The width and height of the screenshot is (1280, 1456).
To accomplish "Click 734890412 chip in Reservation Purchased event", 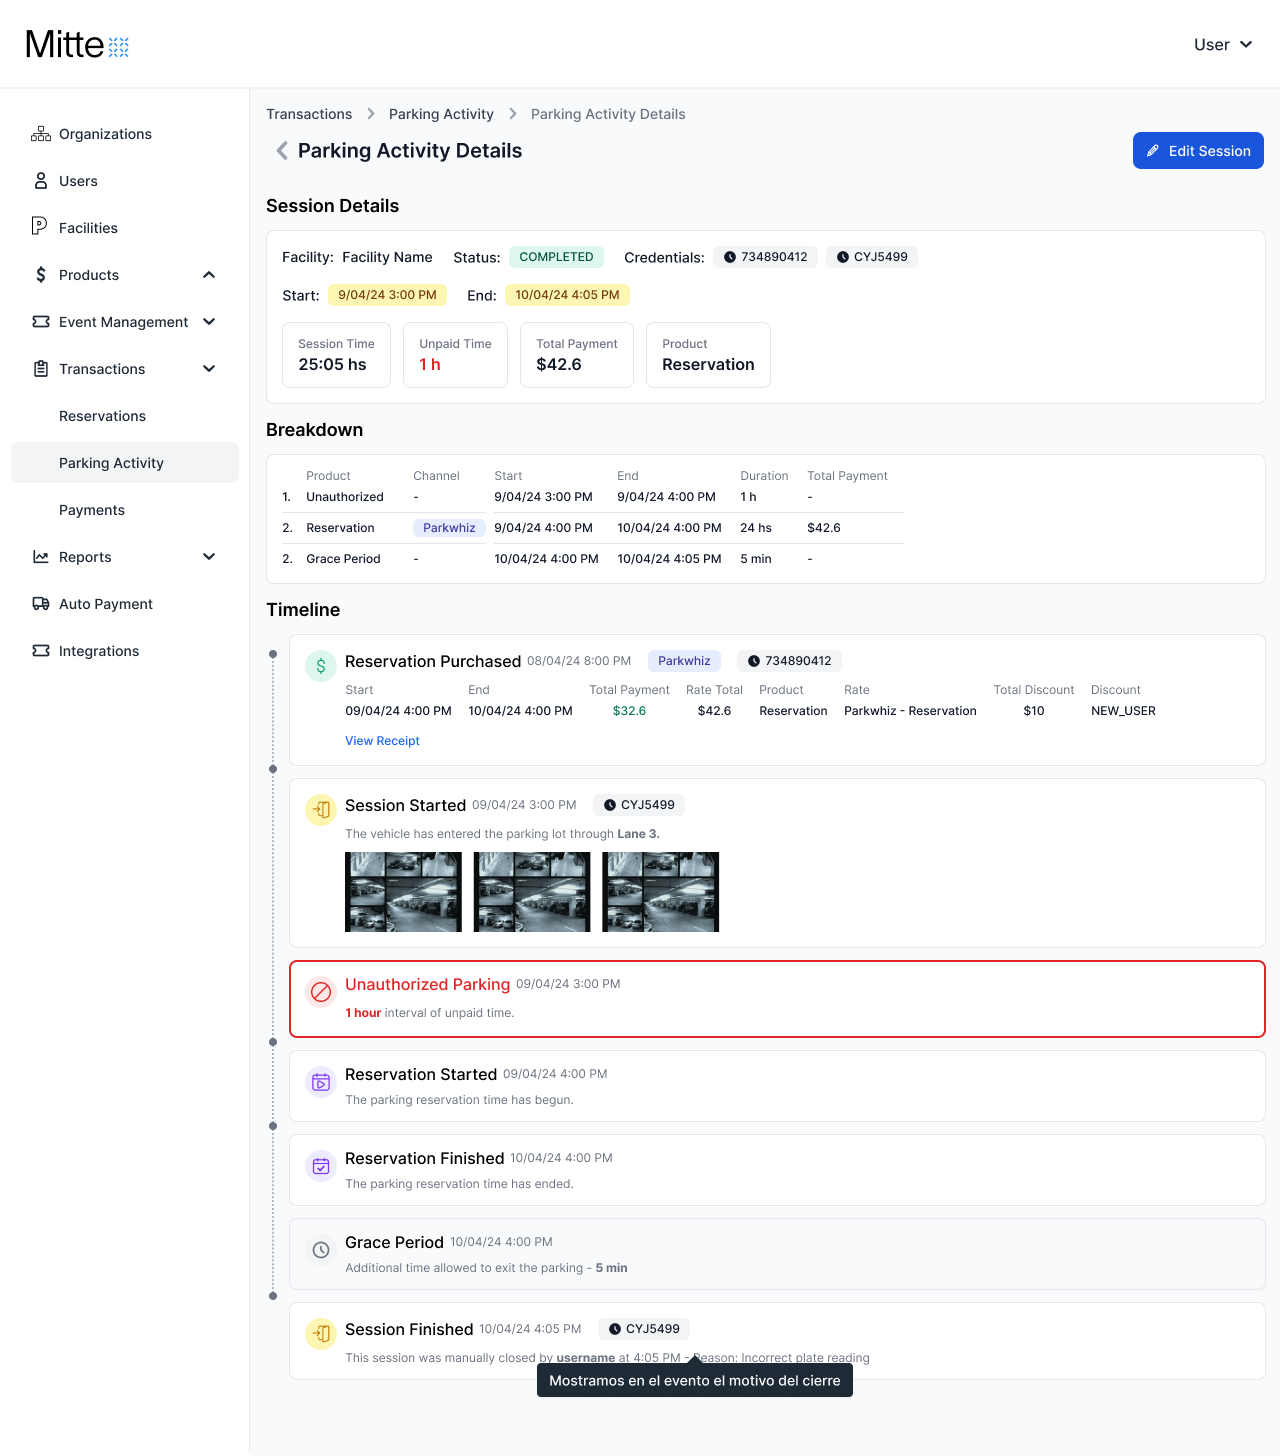I will [789, 661].
